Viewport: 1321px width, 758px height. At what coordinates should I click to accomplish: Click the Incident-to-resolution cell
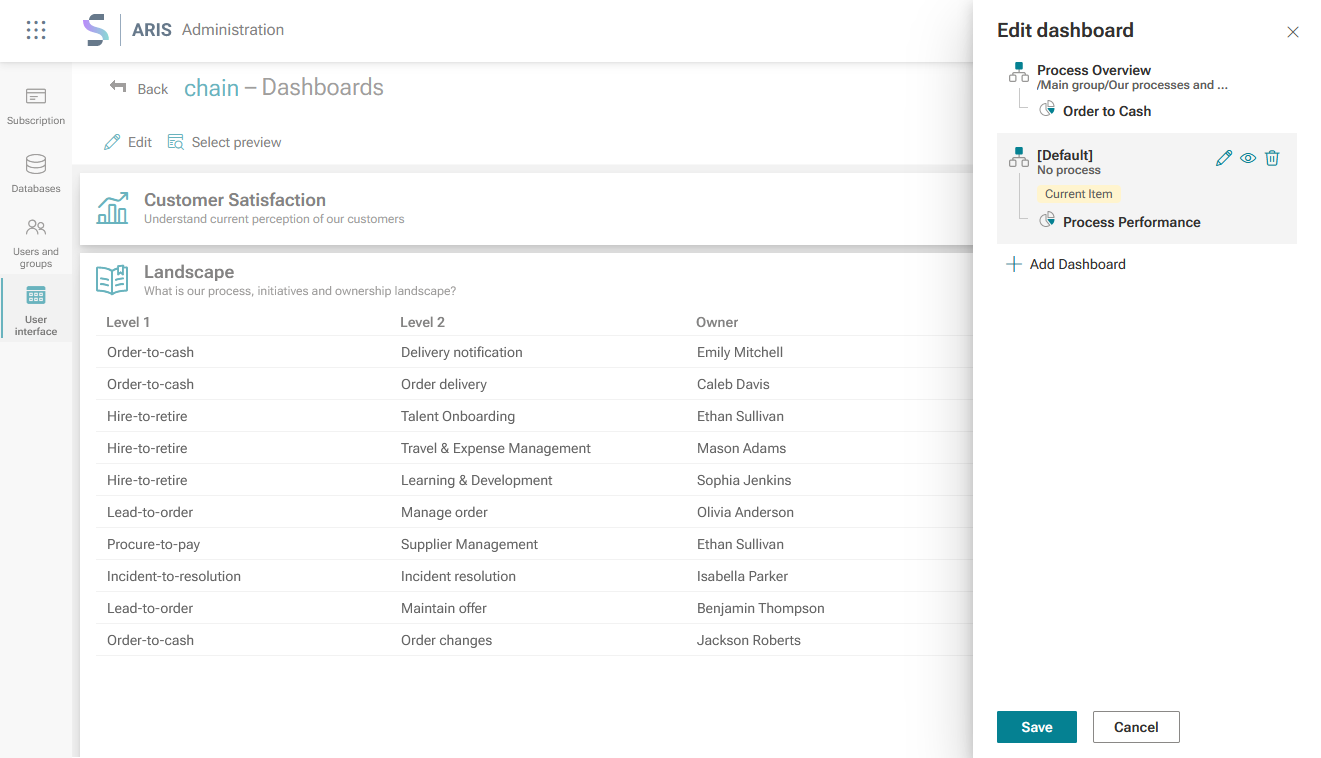(174, 576)
